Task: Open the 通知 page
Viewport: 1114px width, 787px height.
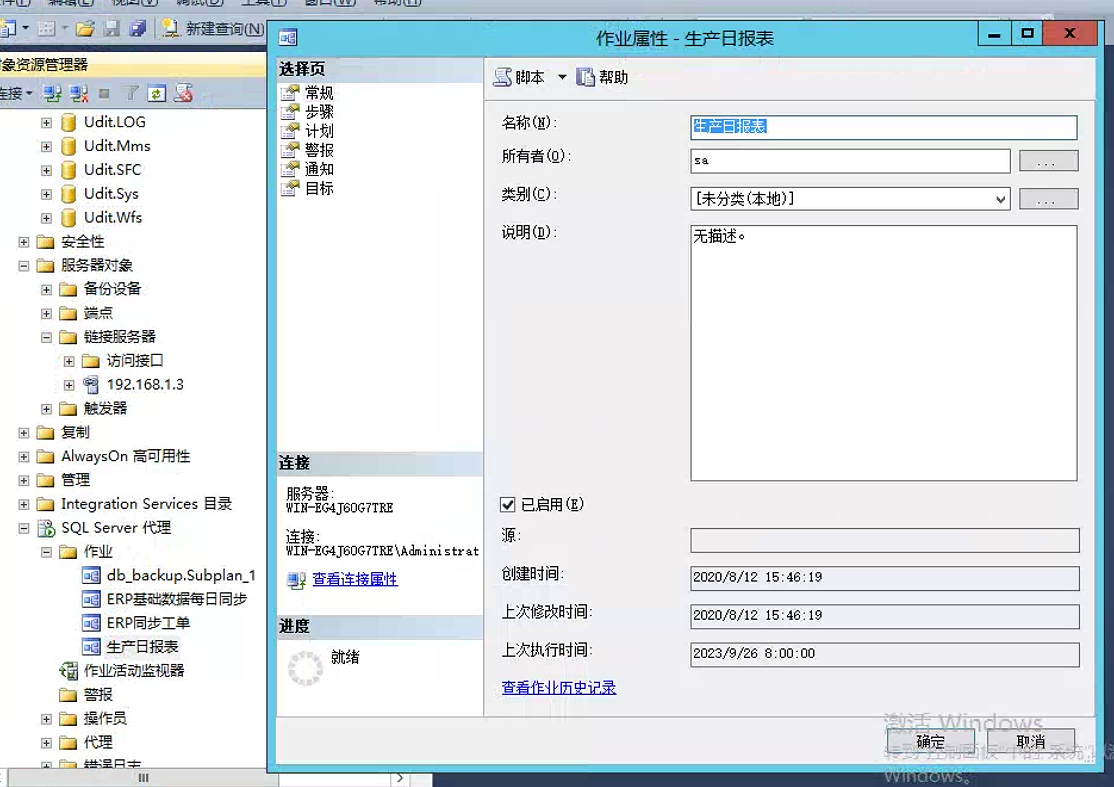Action: [x=319, y=169]
